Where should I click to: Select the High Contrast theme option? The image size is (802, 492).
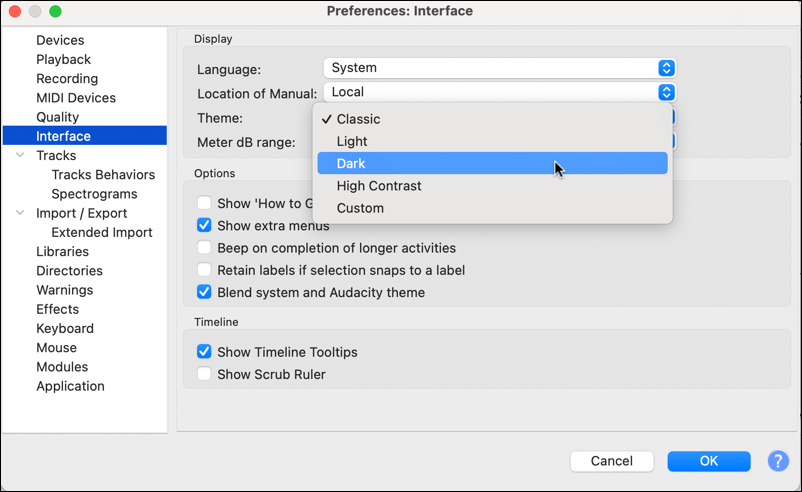379,186
